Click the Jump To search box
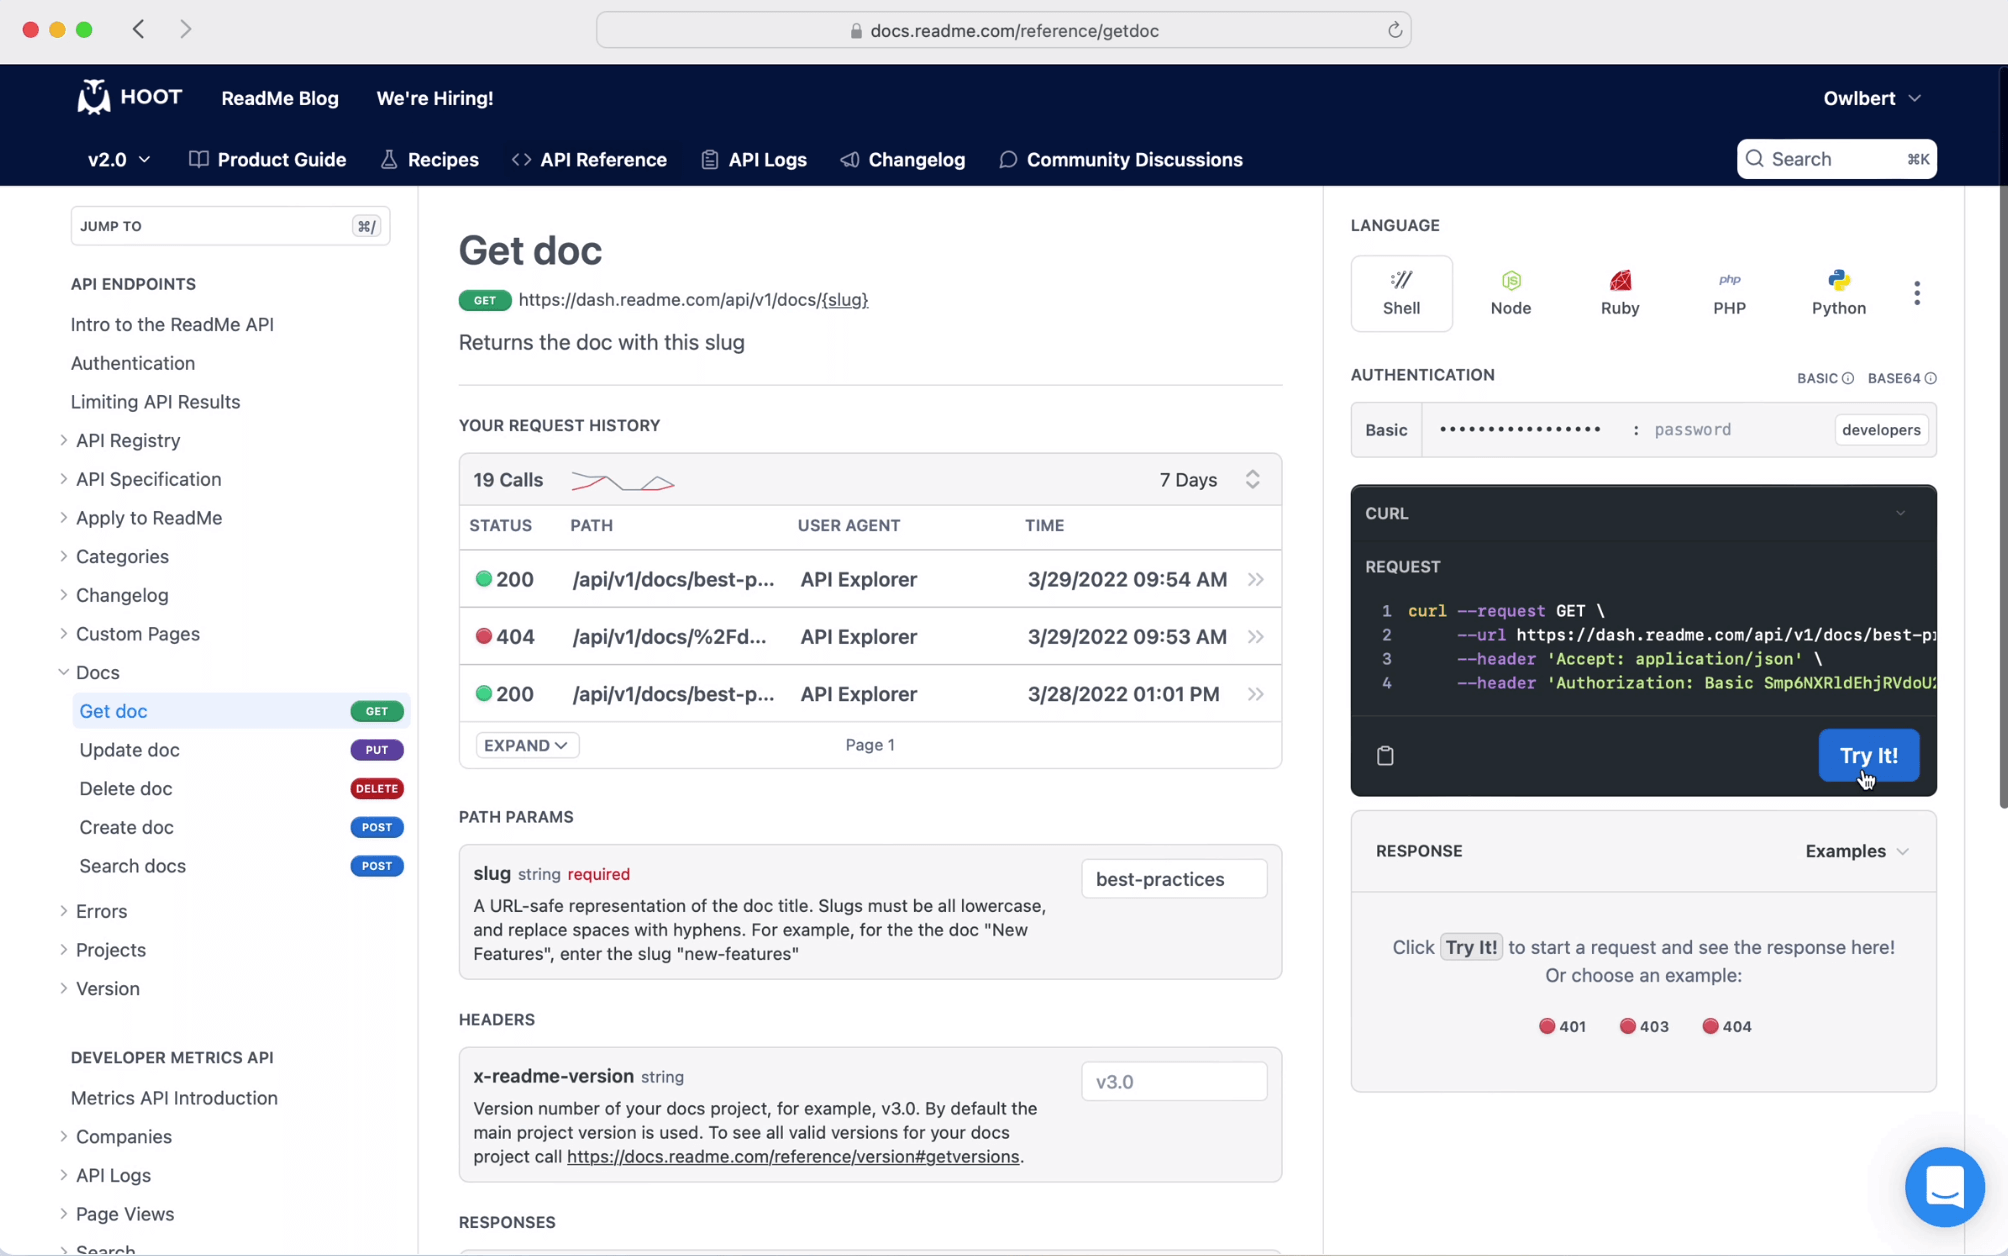2008x1256 pixels. click(230, 226)
